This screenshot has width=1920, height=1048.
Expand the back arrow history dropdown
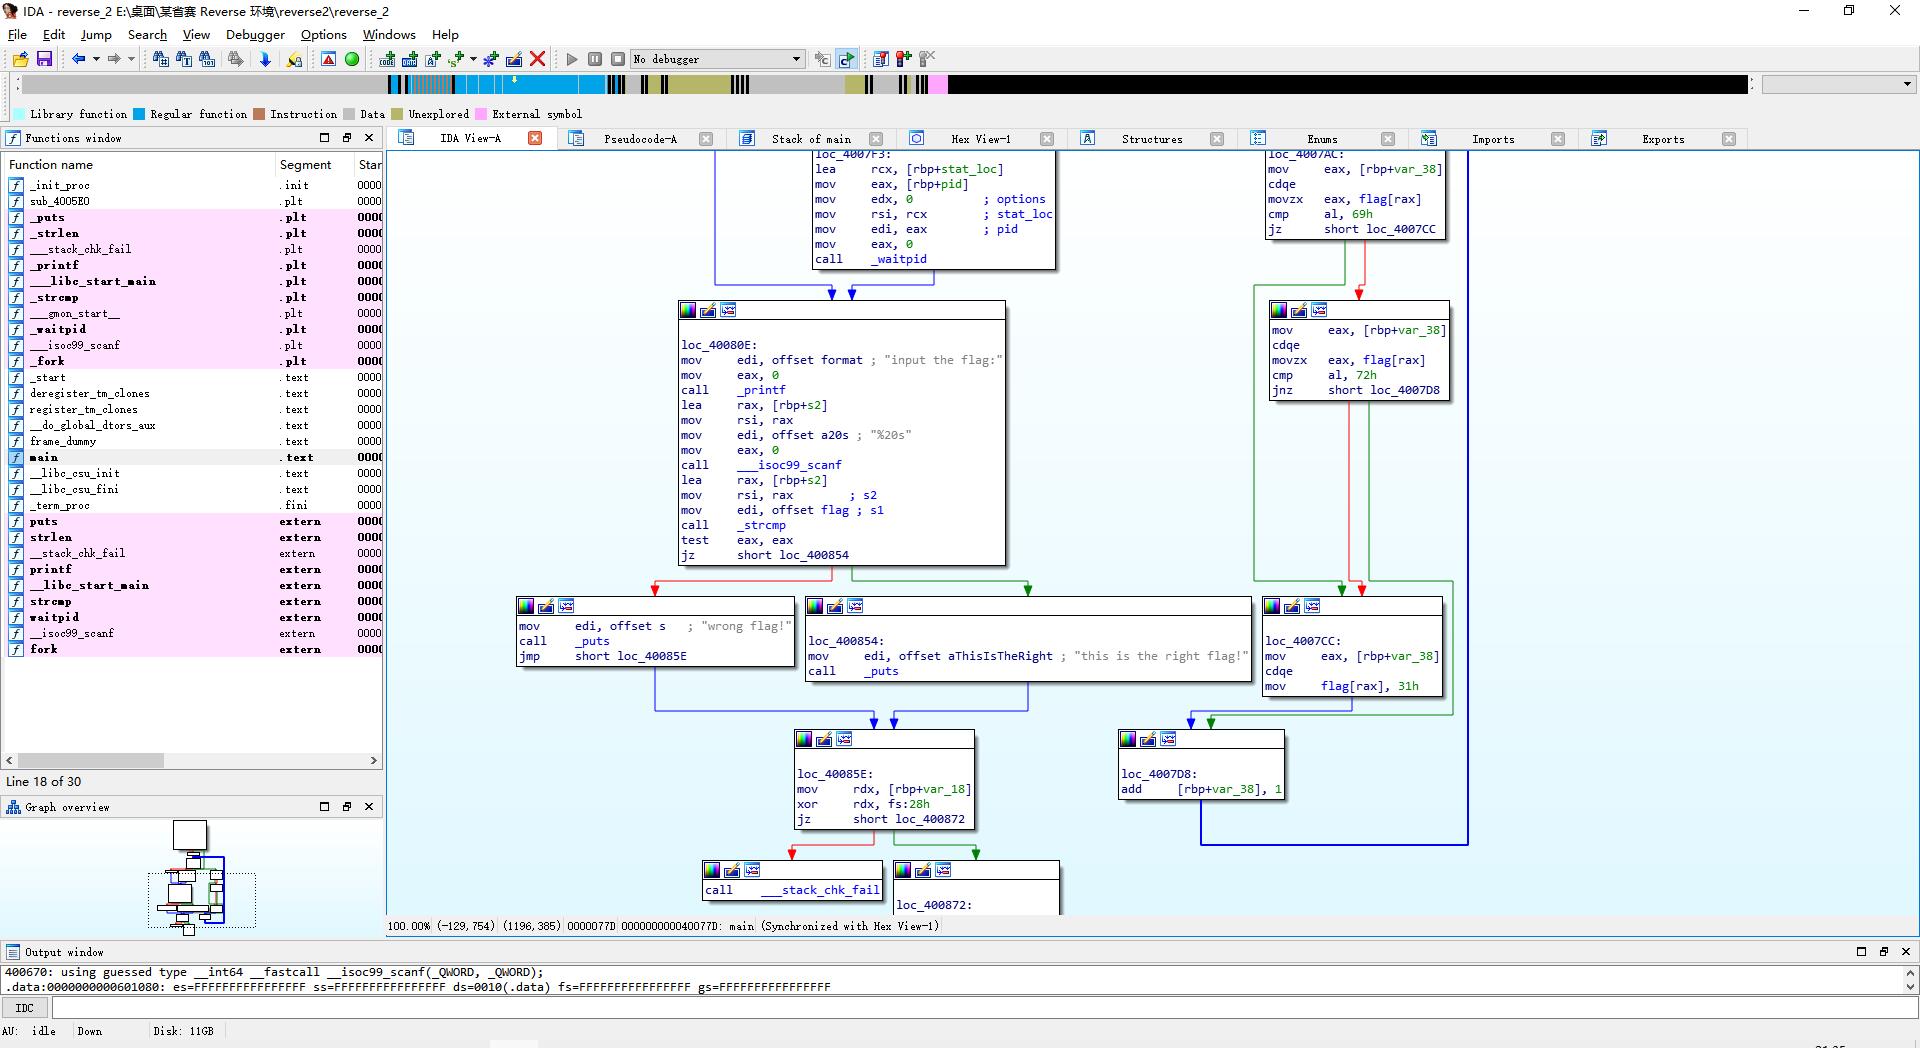click(96, 59)
